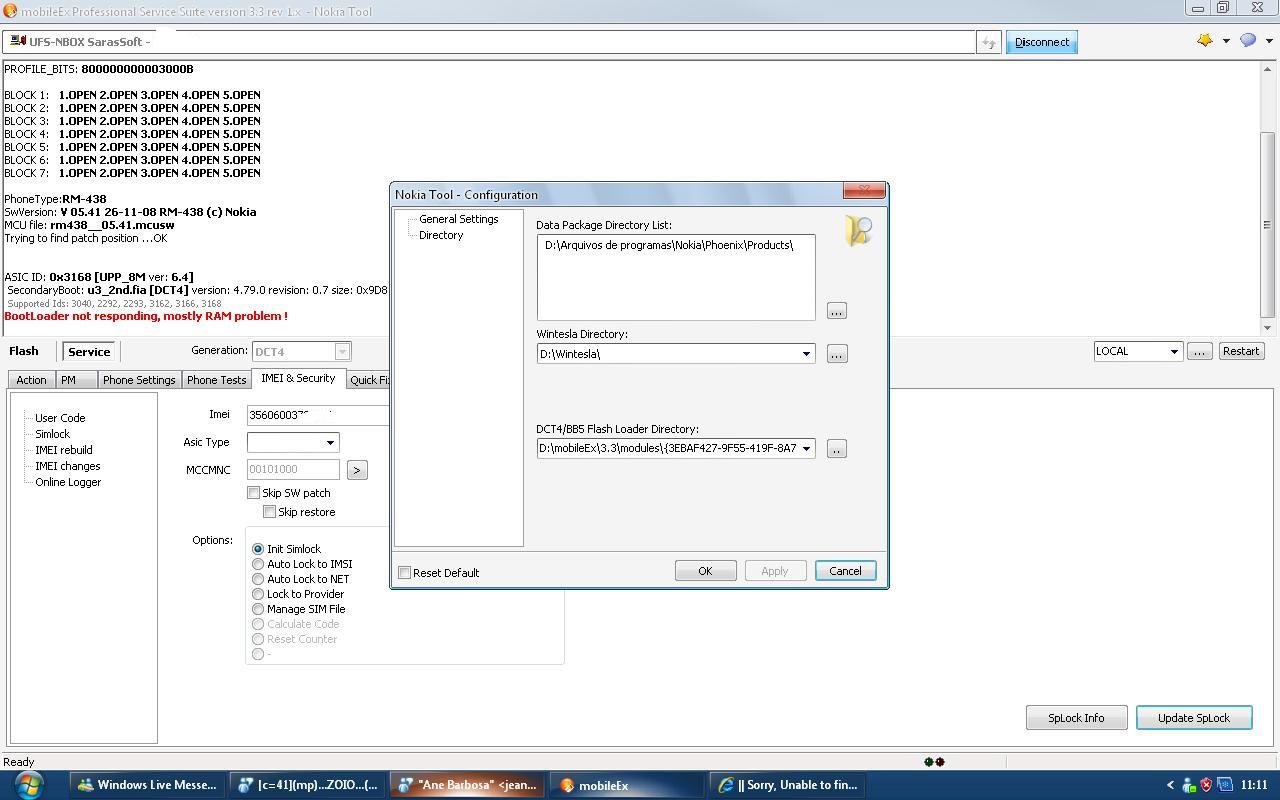Click the Update SpLock button

(1194, 718)
